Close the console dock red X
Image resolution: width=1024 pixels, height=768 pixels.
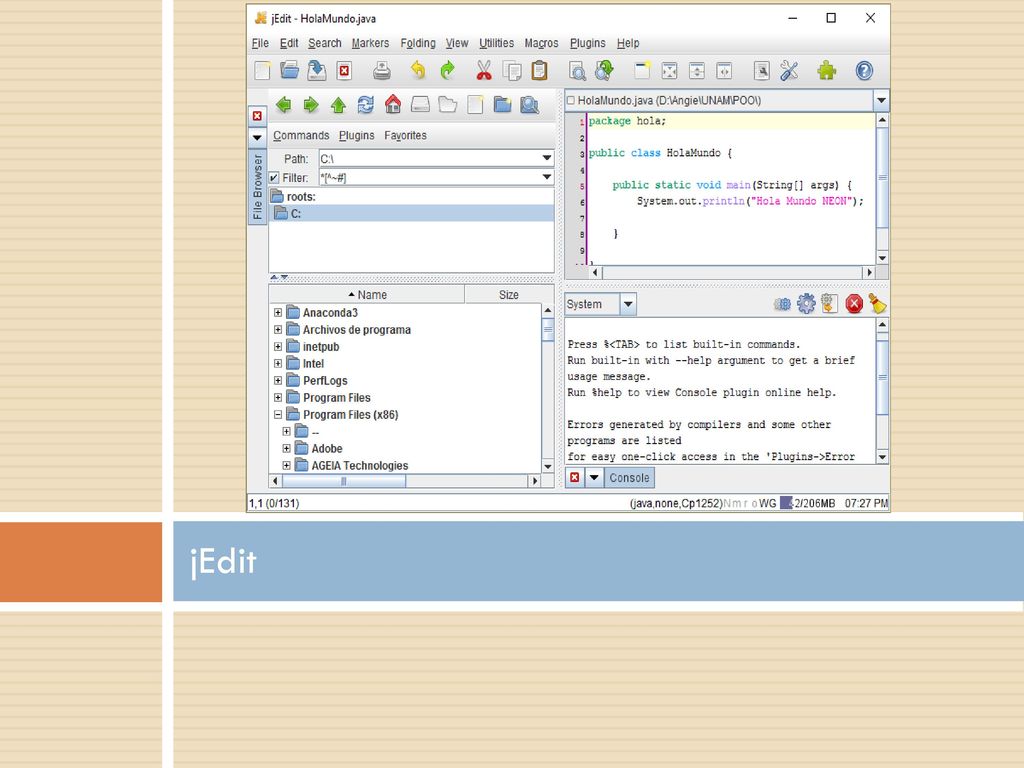tap(575, 477)
